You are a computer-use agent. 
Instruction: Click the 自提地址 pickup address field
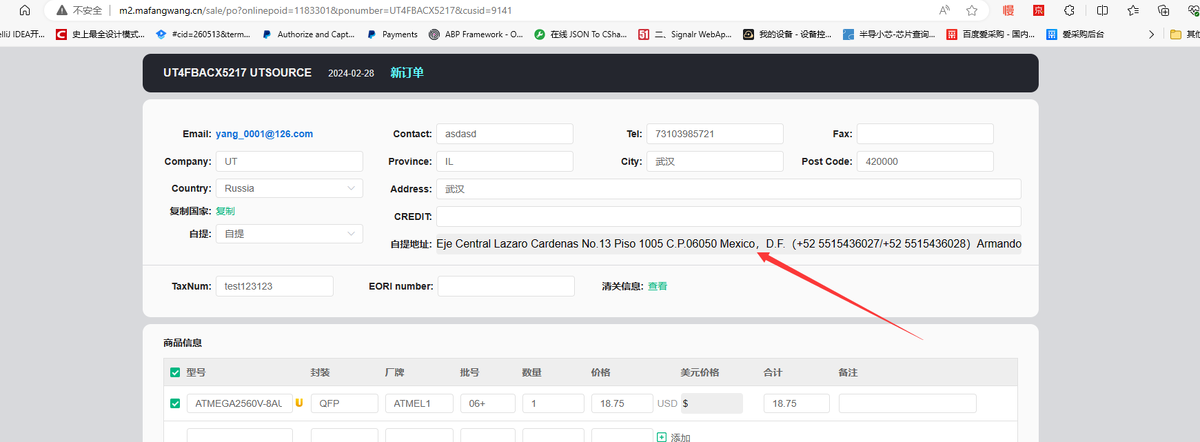click(728, 243)
